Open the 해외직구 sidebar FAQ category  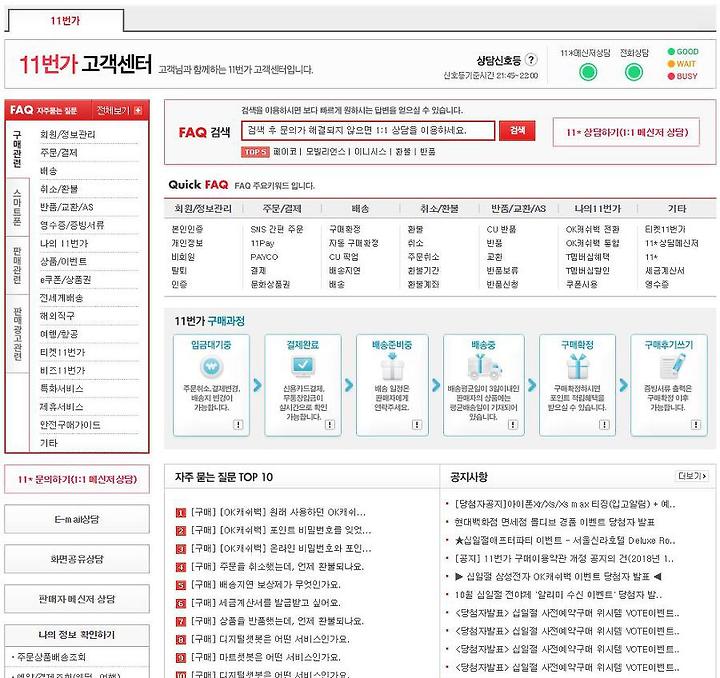click(57, 316)
